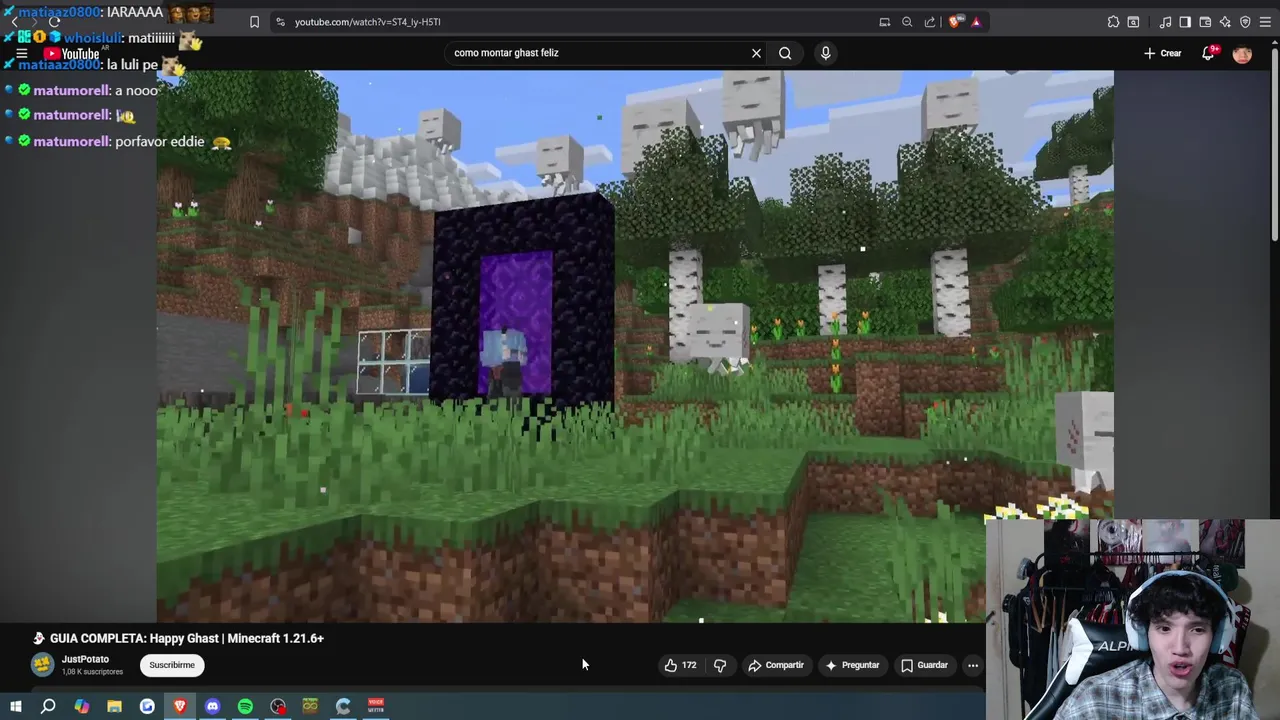Viewport: 1280px width, 720px height.
Task: Open the Crear button
Action: tap(1163, 53)
